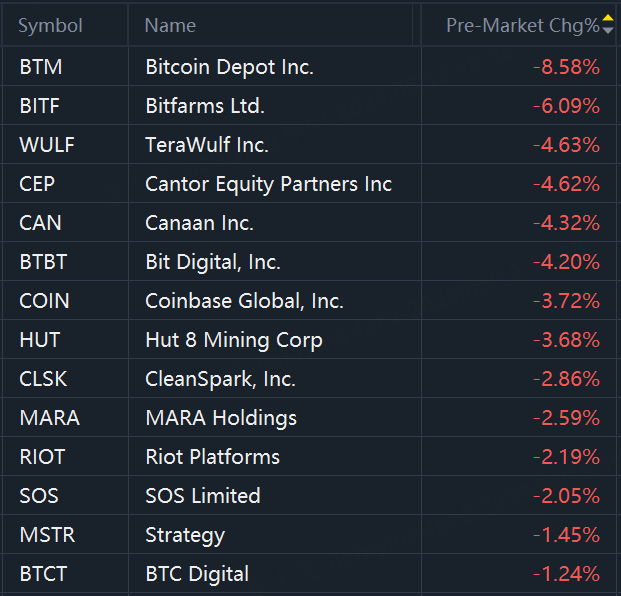Click Cantor Equity Partners Inc name
621x596 pixels.
click(x=268, y=184)
